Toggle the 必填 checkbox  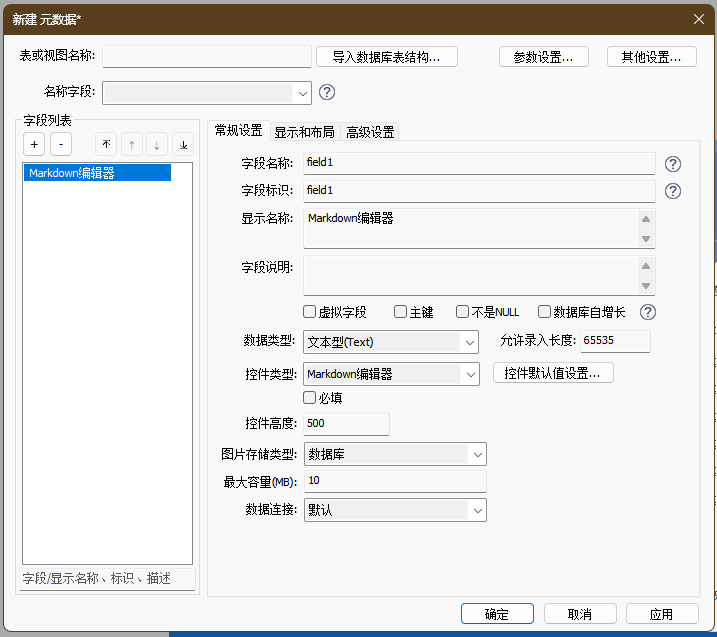point(310,398)
